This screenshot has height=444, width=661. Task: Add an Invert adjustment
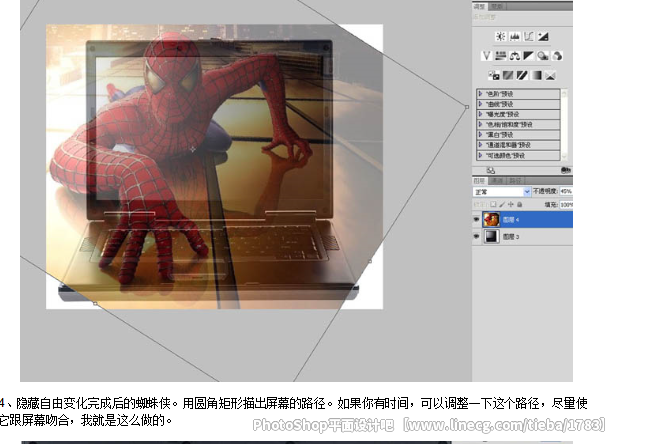pos(494,75)
